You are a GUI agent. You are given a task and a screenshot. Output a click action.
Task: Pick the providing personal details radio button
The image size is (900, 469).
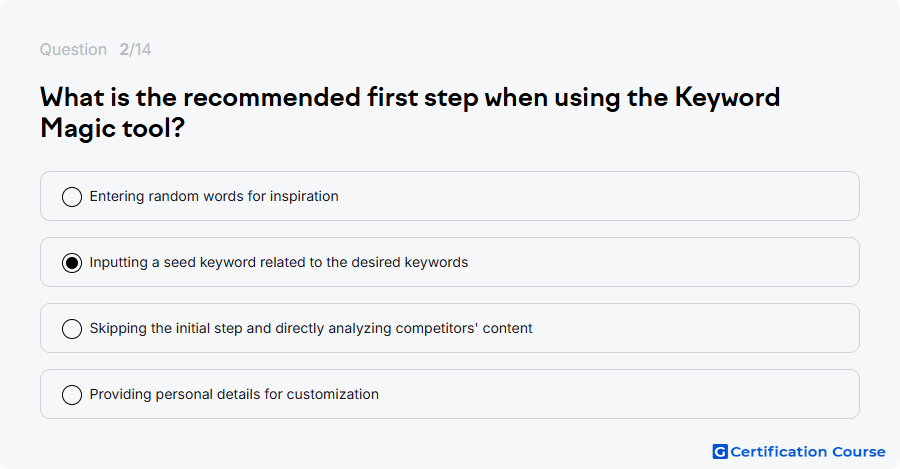pos(72,394)
